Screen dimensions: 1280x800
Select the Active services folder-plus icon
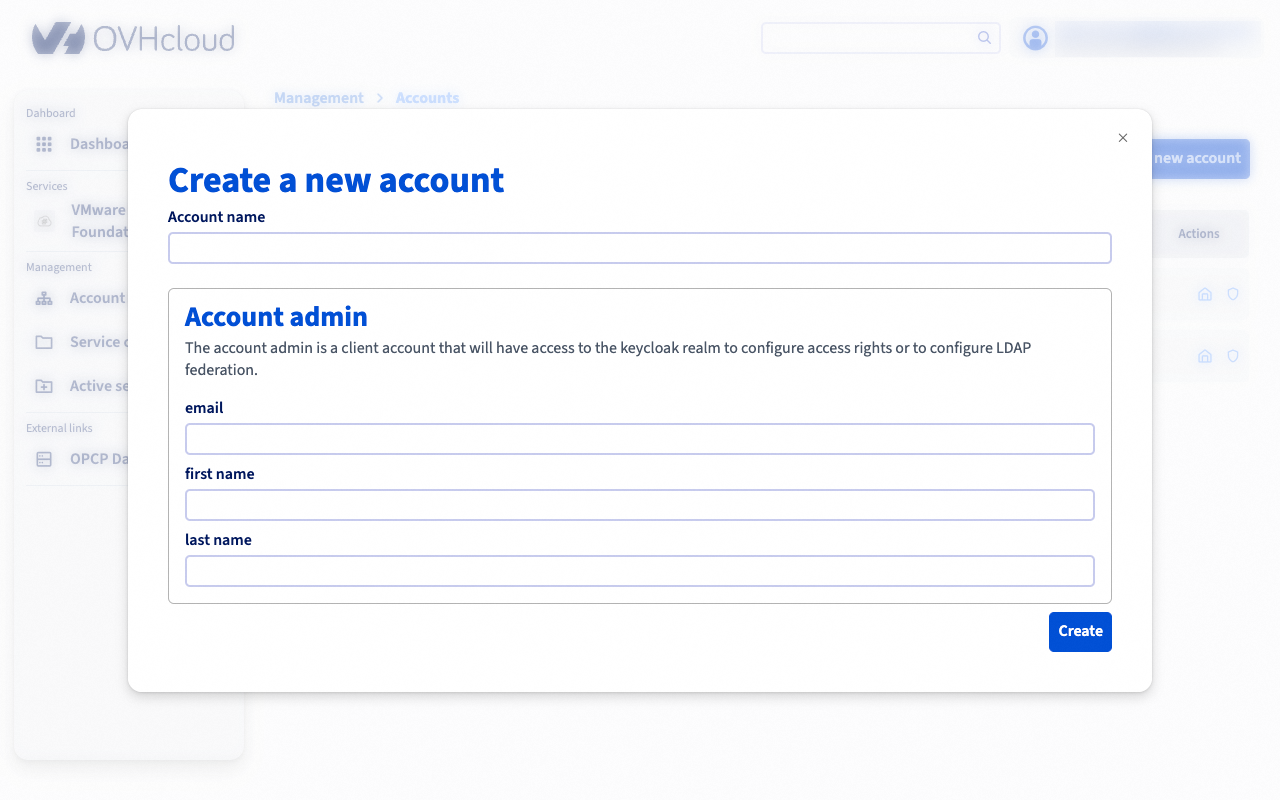(44, 386)
